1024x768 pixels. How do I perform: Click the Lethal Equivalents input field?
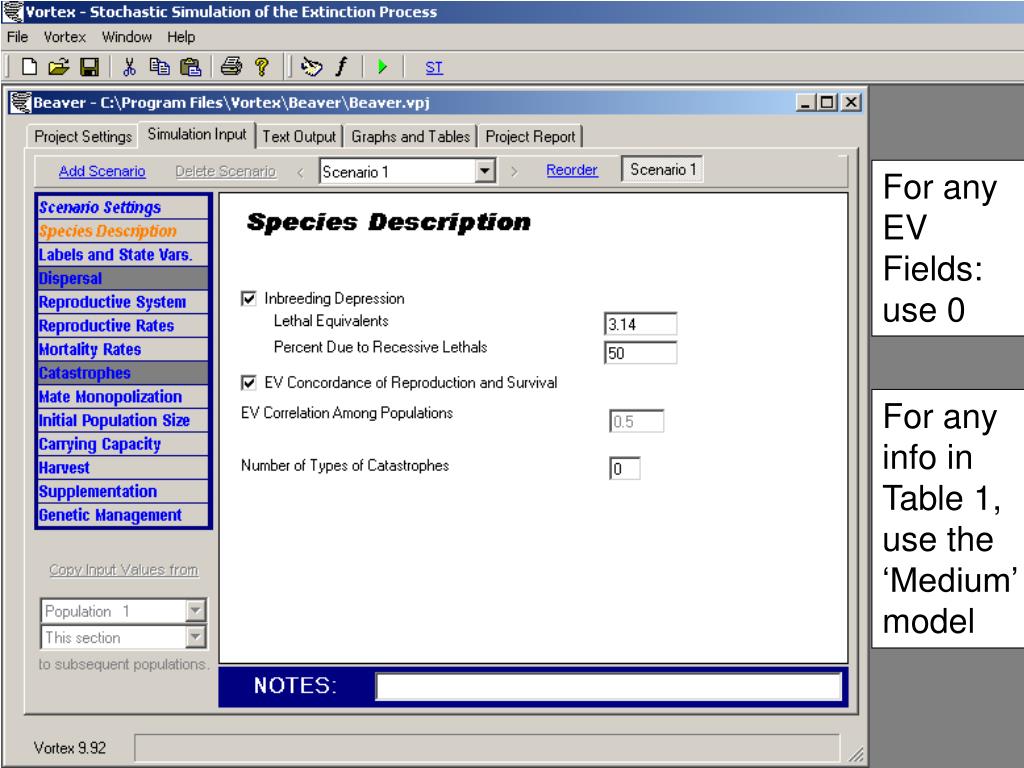640,324
